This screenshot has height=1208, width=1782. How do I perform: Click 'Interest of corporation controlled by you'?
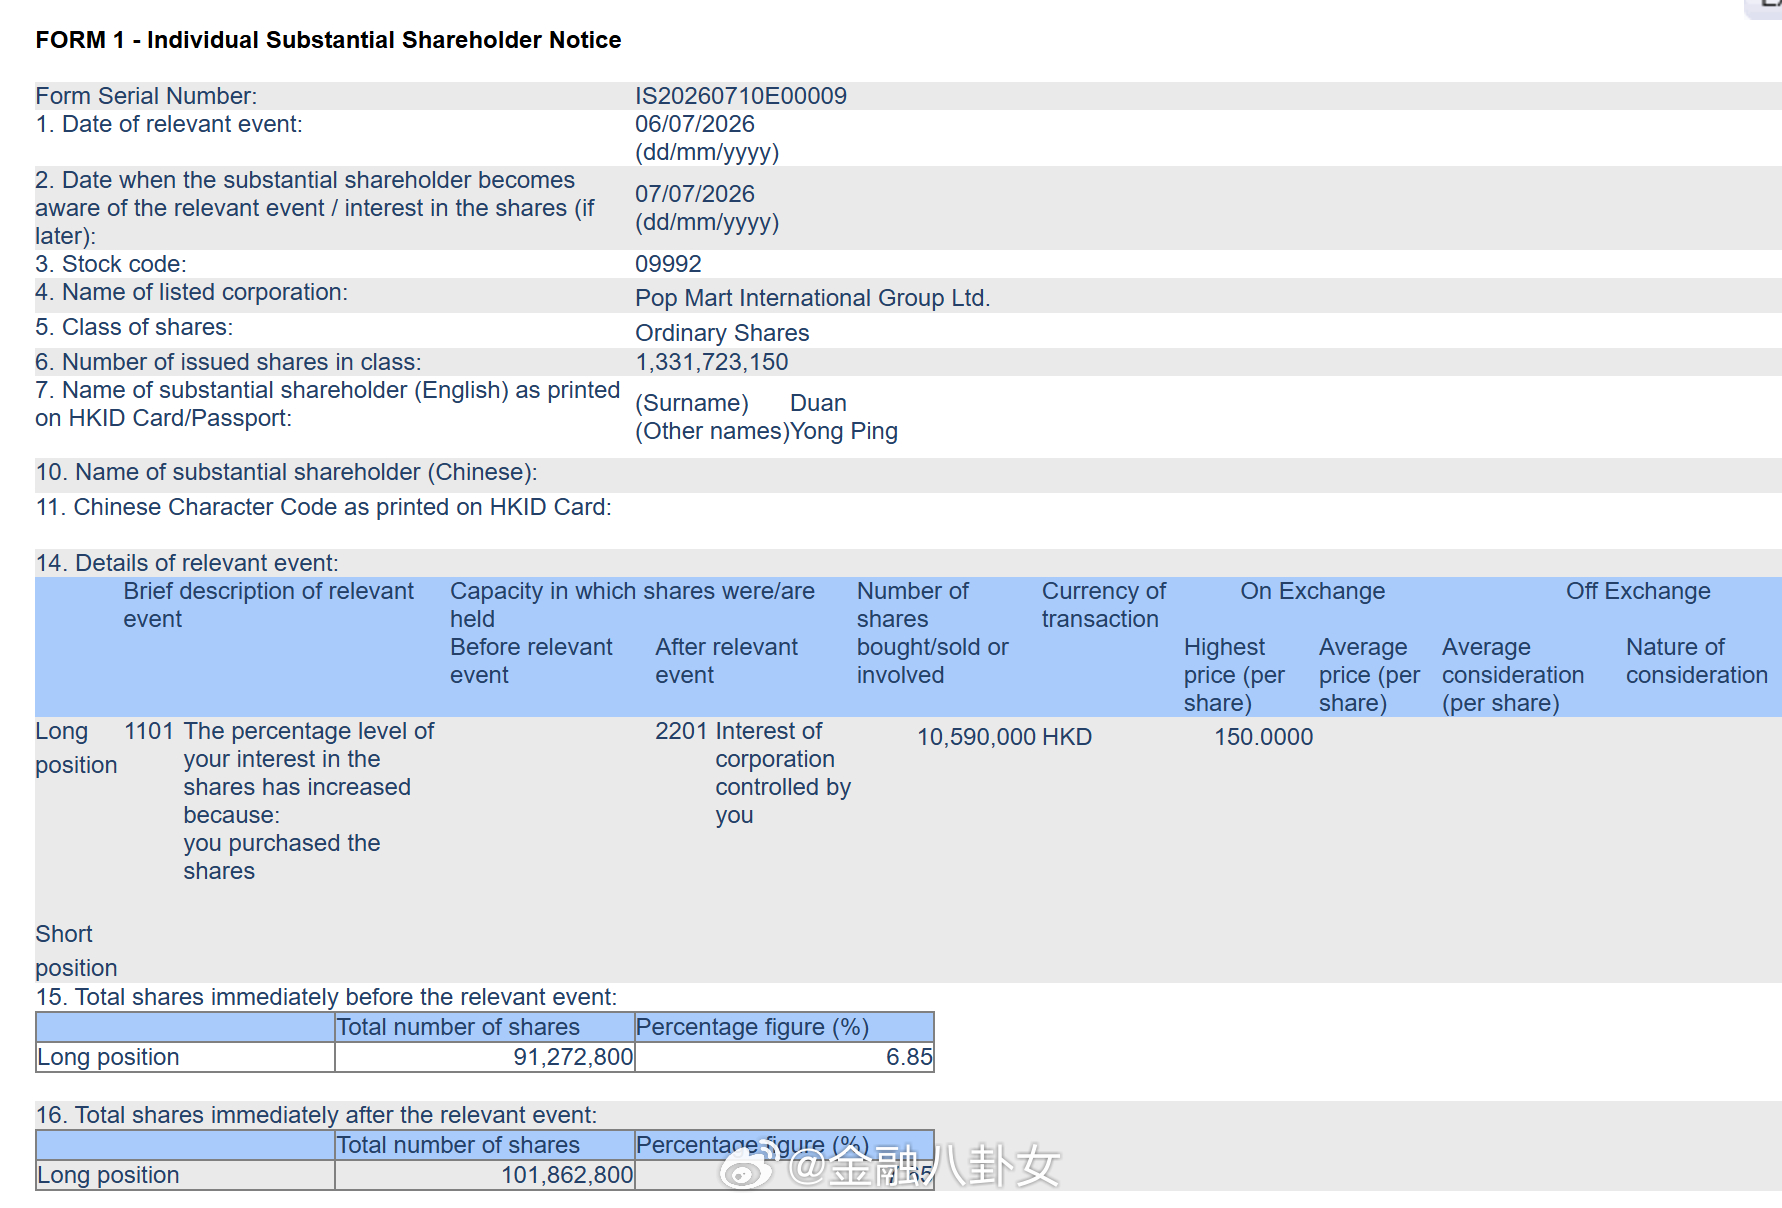(x=783, y=773)
